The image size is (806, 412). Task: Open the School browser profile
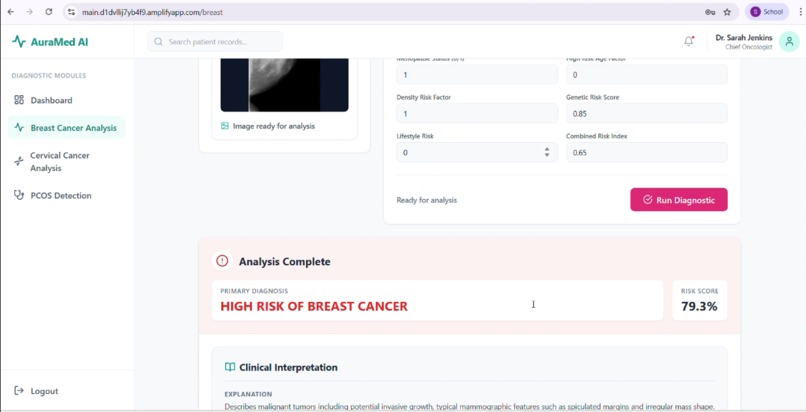tap(766, 12)
